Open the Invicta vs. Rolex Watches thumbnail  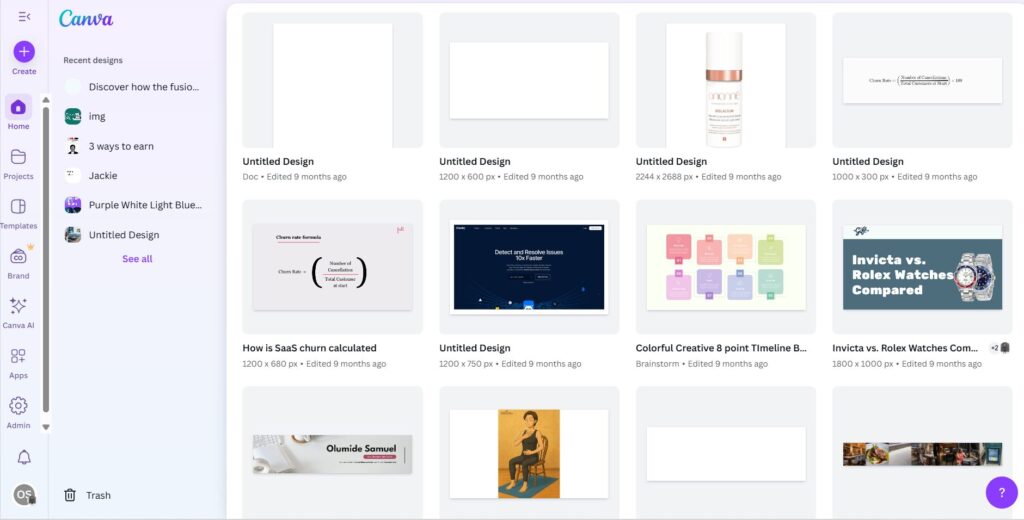coord(922,267)
